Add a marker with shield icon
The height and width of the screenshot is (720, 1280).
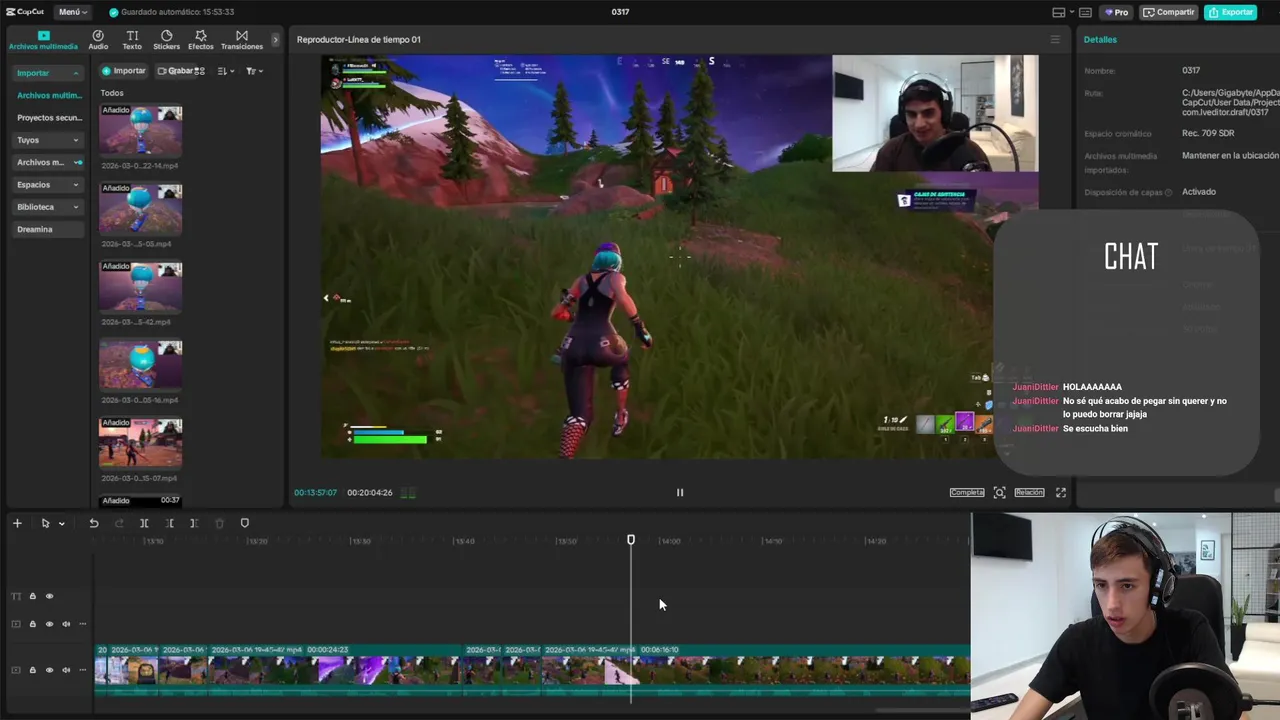point(245,523)
